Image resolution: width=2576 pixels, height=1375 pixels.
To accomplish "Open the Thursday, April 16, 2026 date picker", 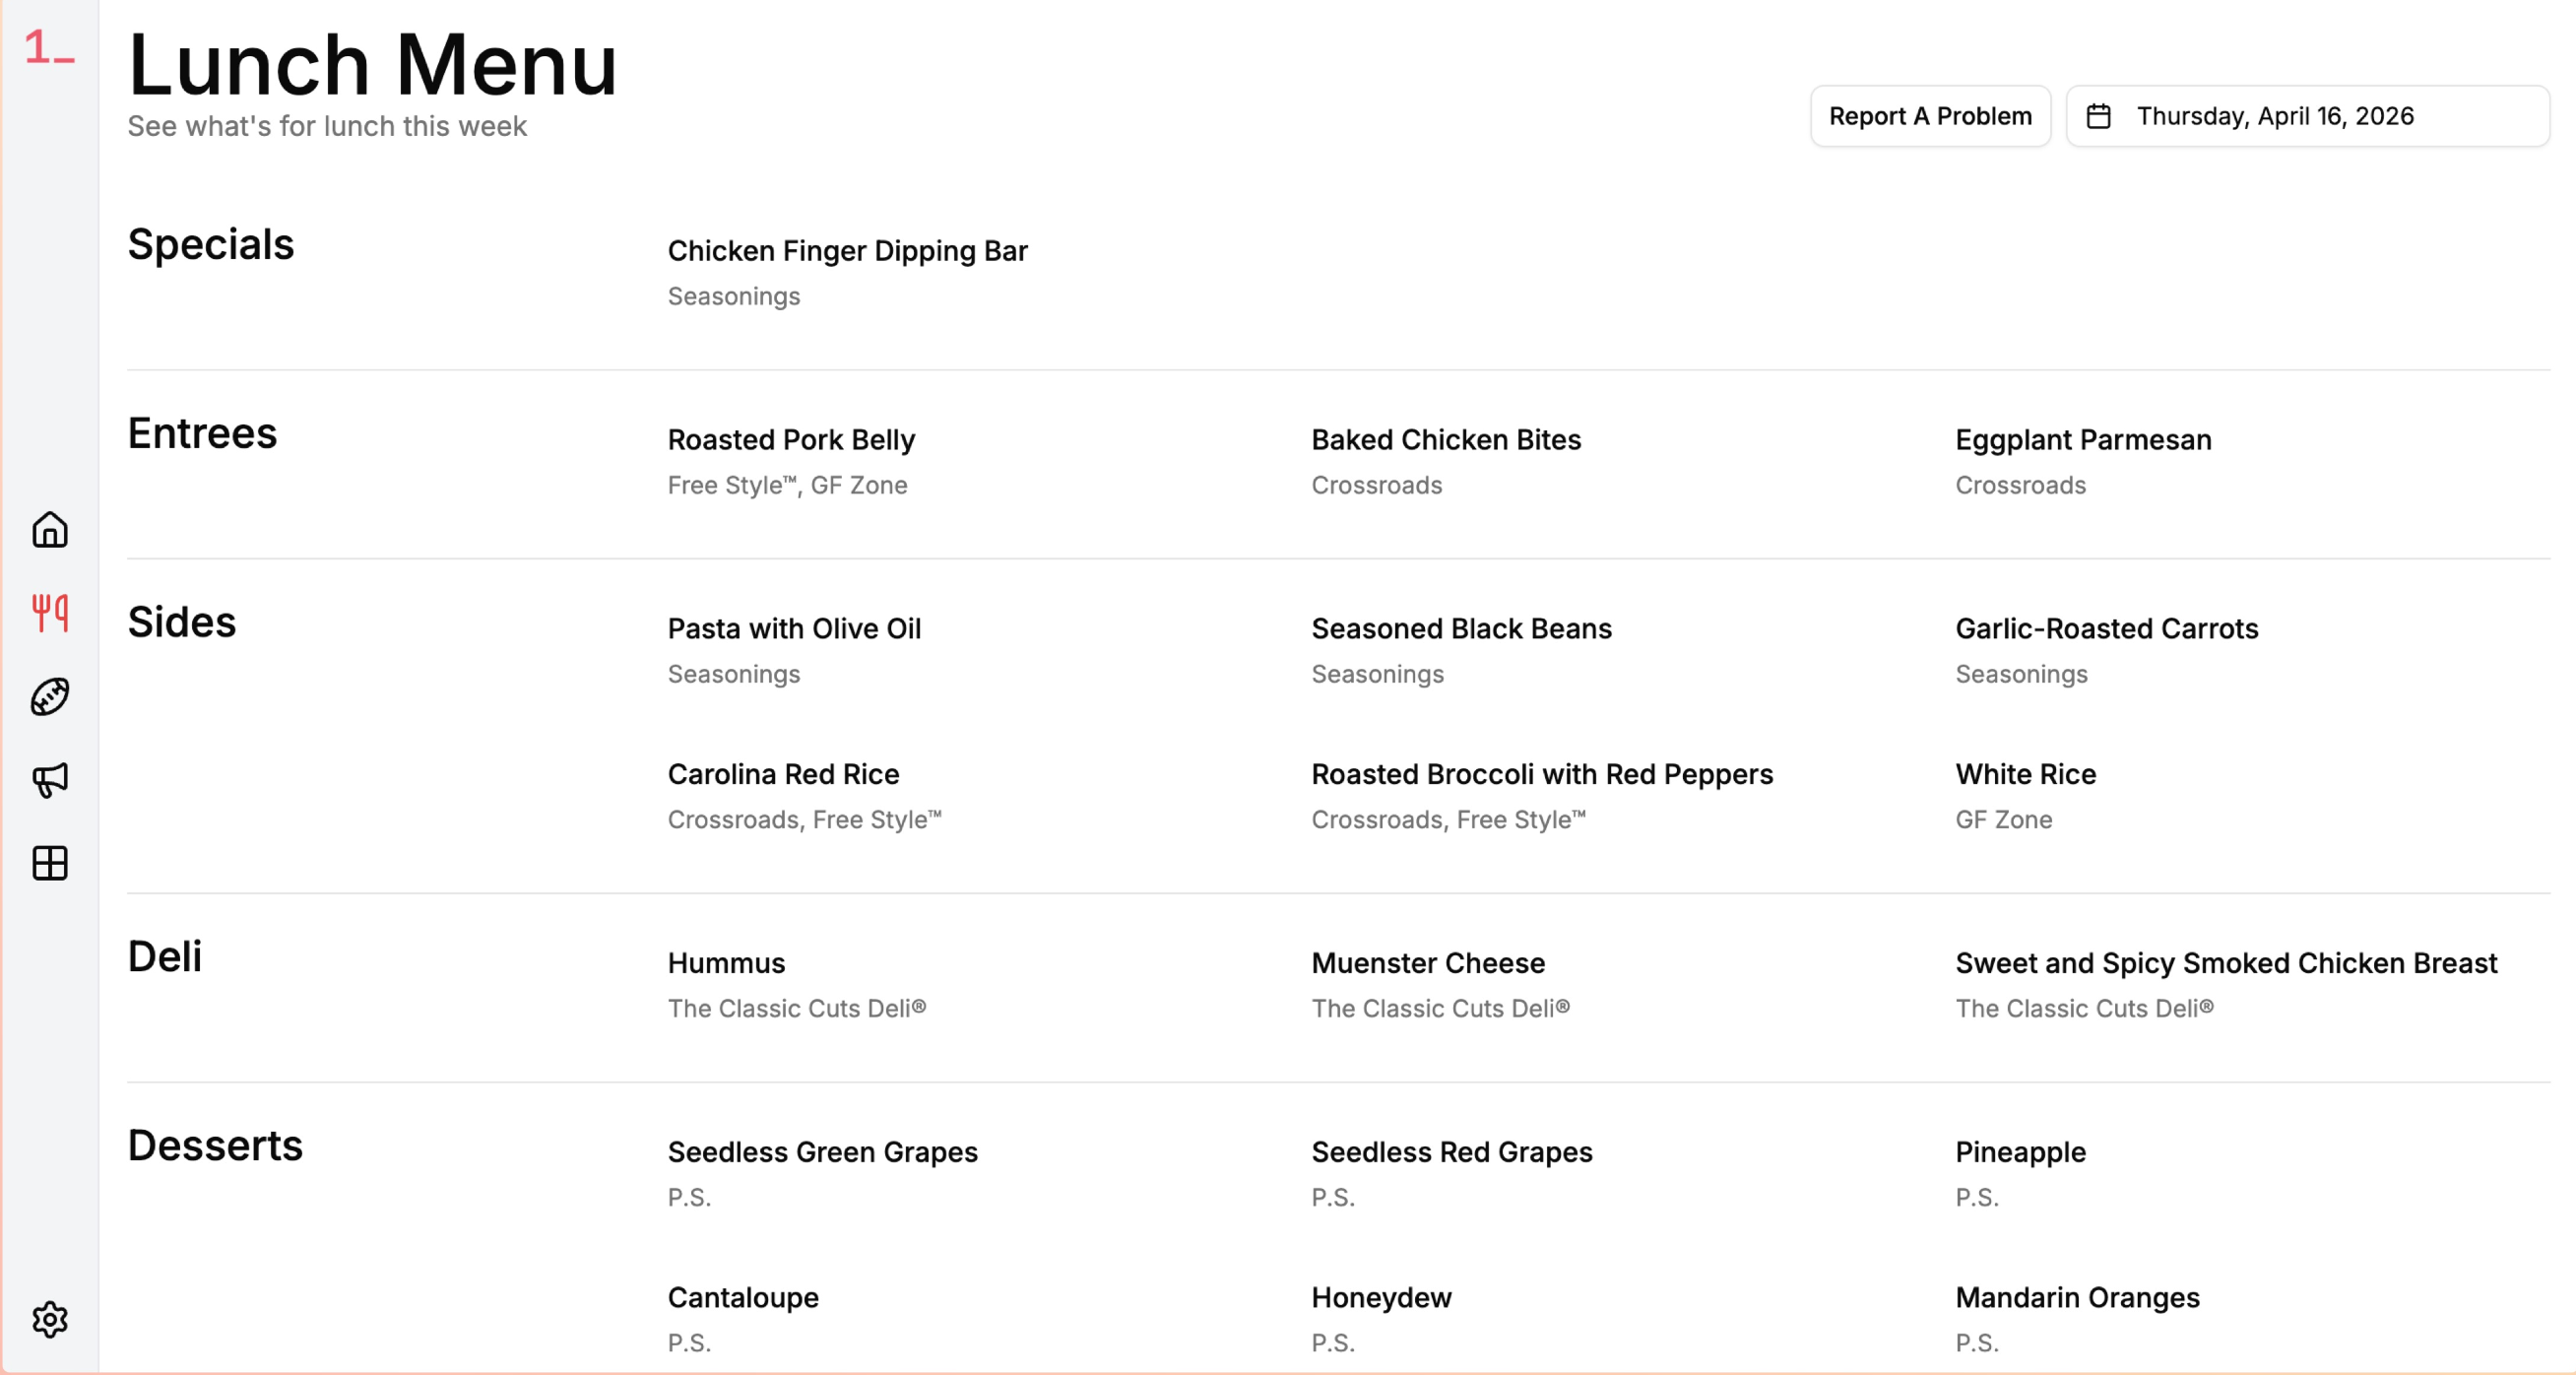I will 2308,116.
